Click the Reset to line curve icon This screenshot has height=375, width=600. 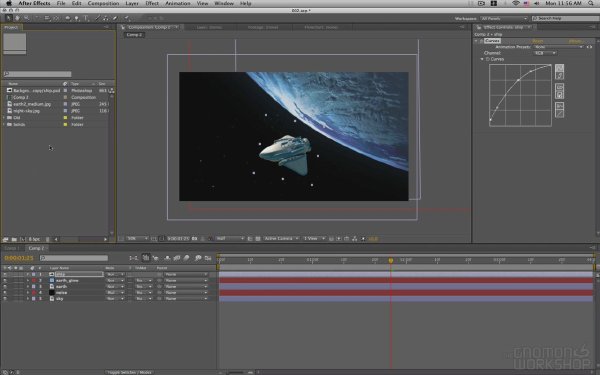click(x=559, y=114)
